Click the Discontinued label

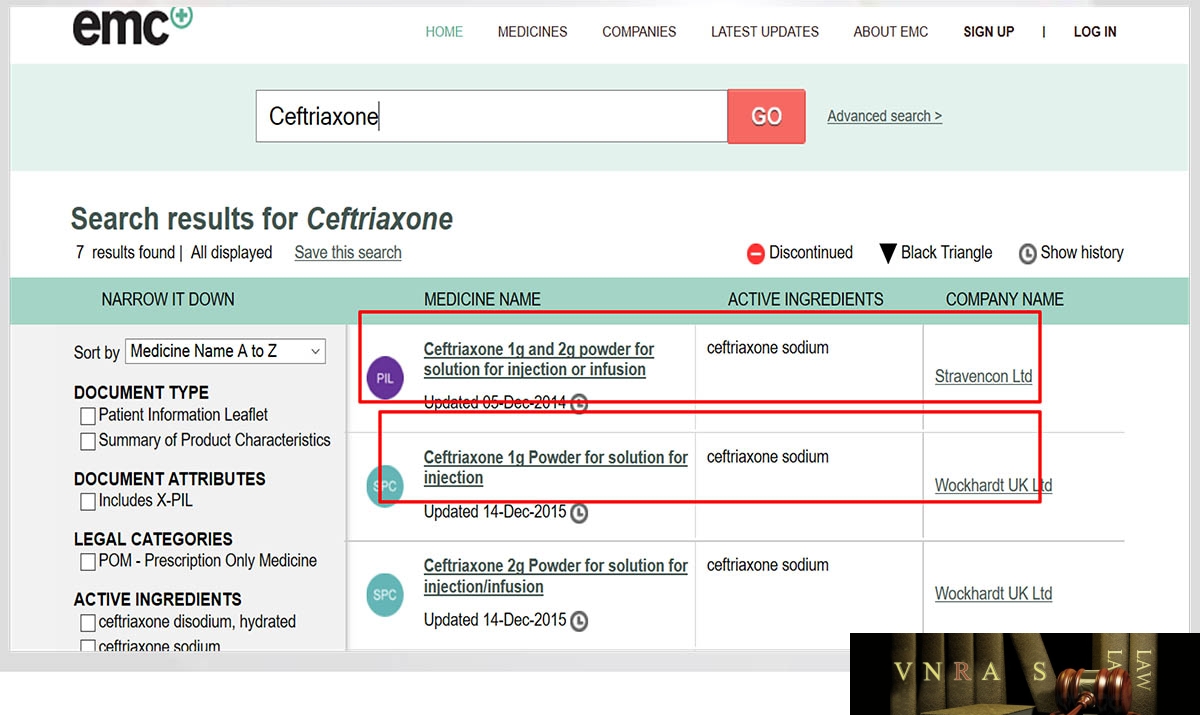811,253
